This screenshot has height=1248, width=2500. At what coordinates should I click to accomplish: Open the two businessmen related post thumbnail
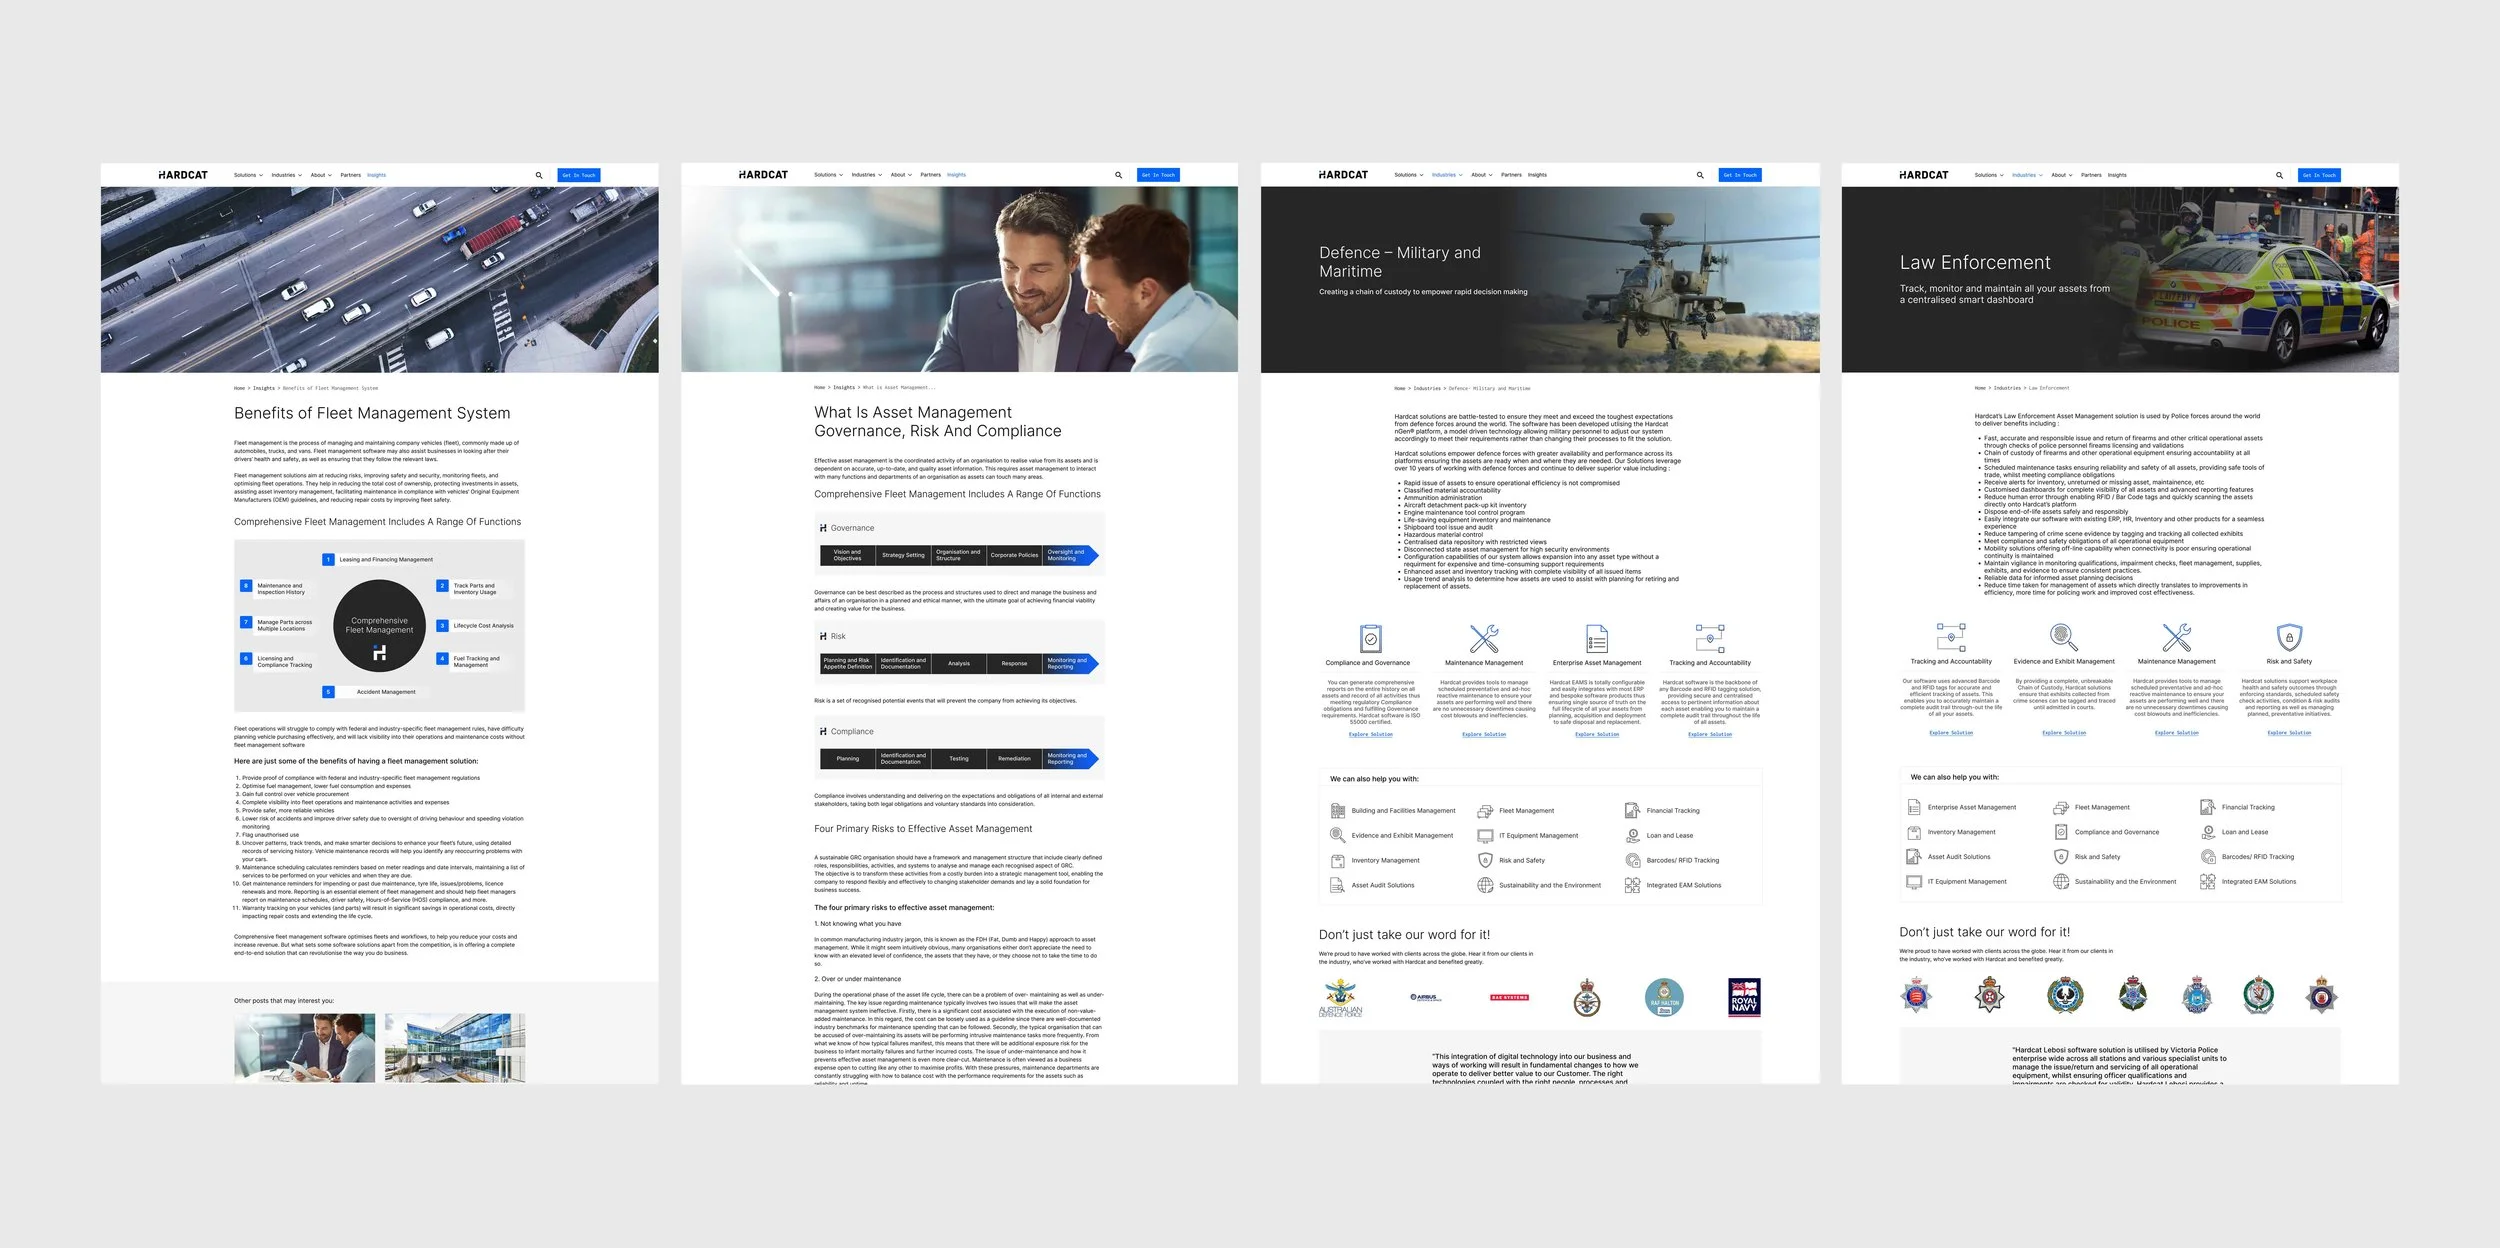[305, 1047]
